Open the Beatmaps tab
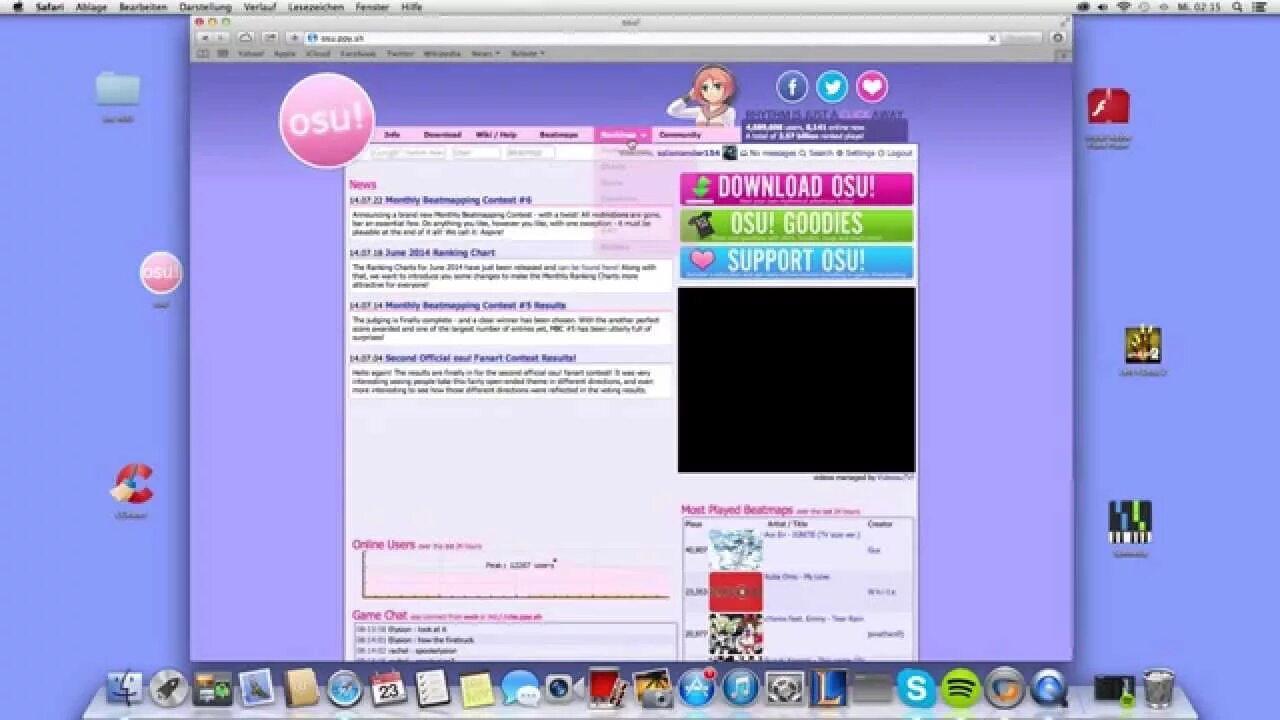This screenshot has height=720, width=1280. pos(559,134)
